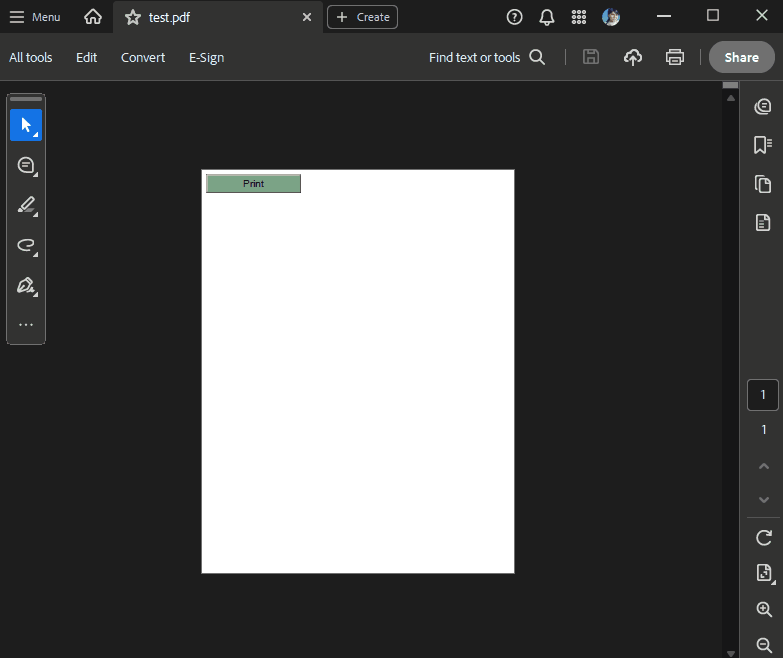Star the test.pdf document

point(133,17)
